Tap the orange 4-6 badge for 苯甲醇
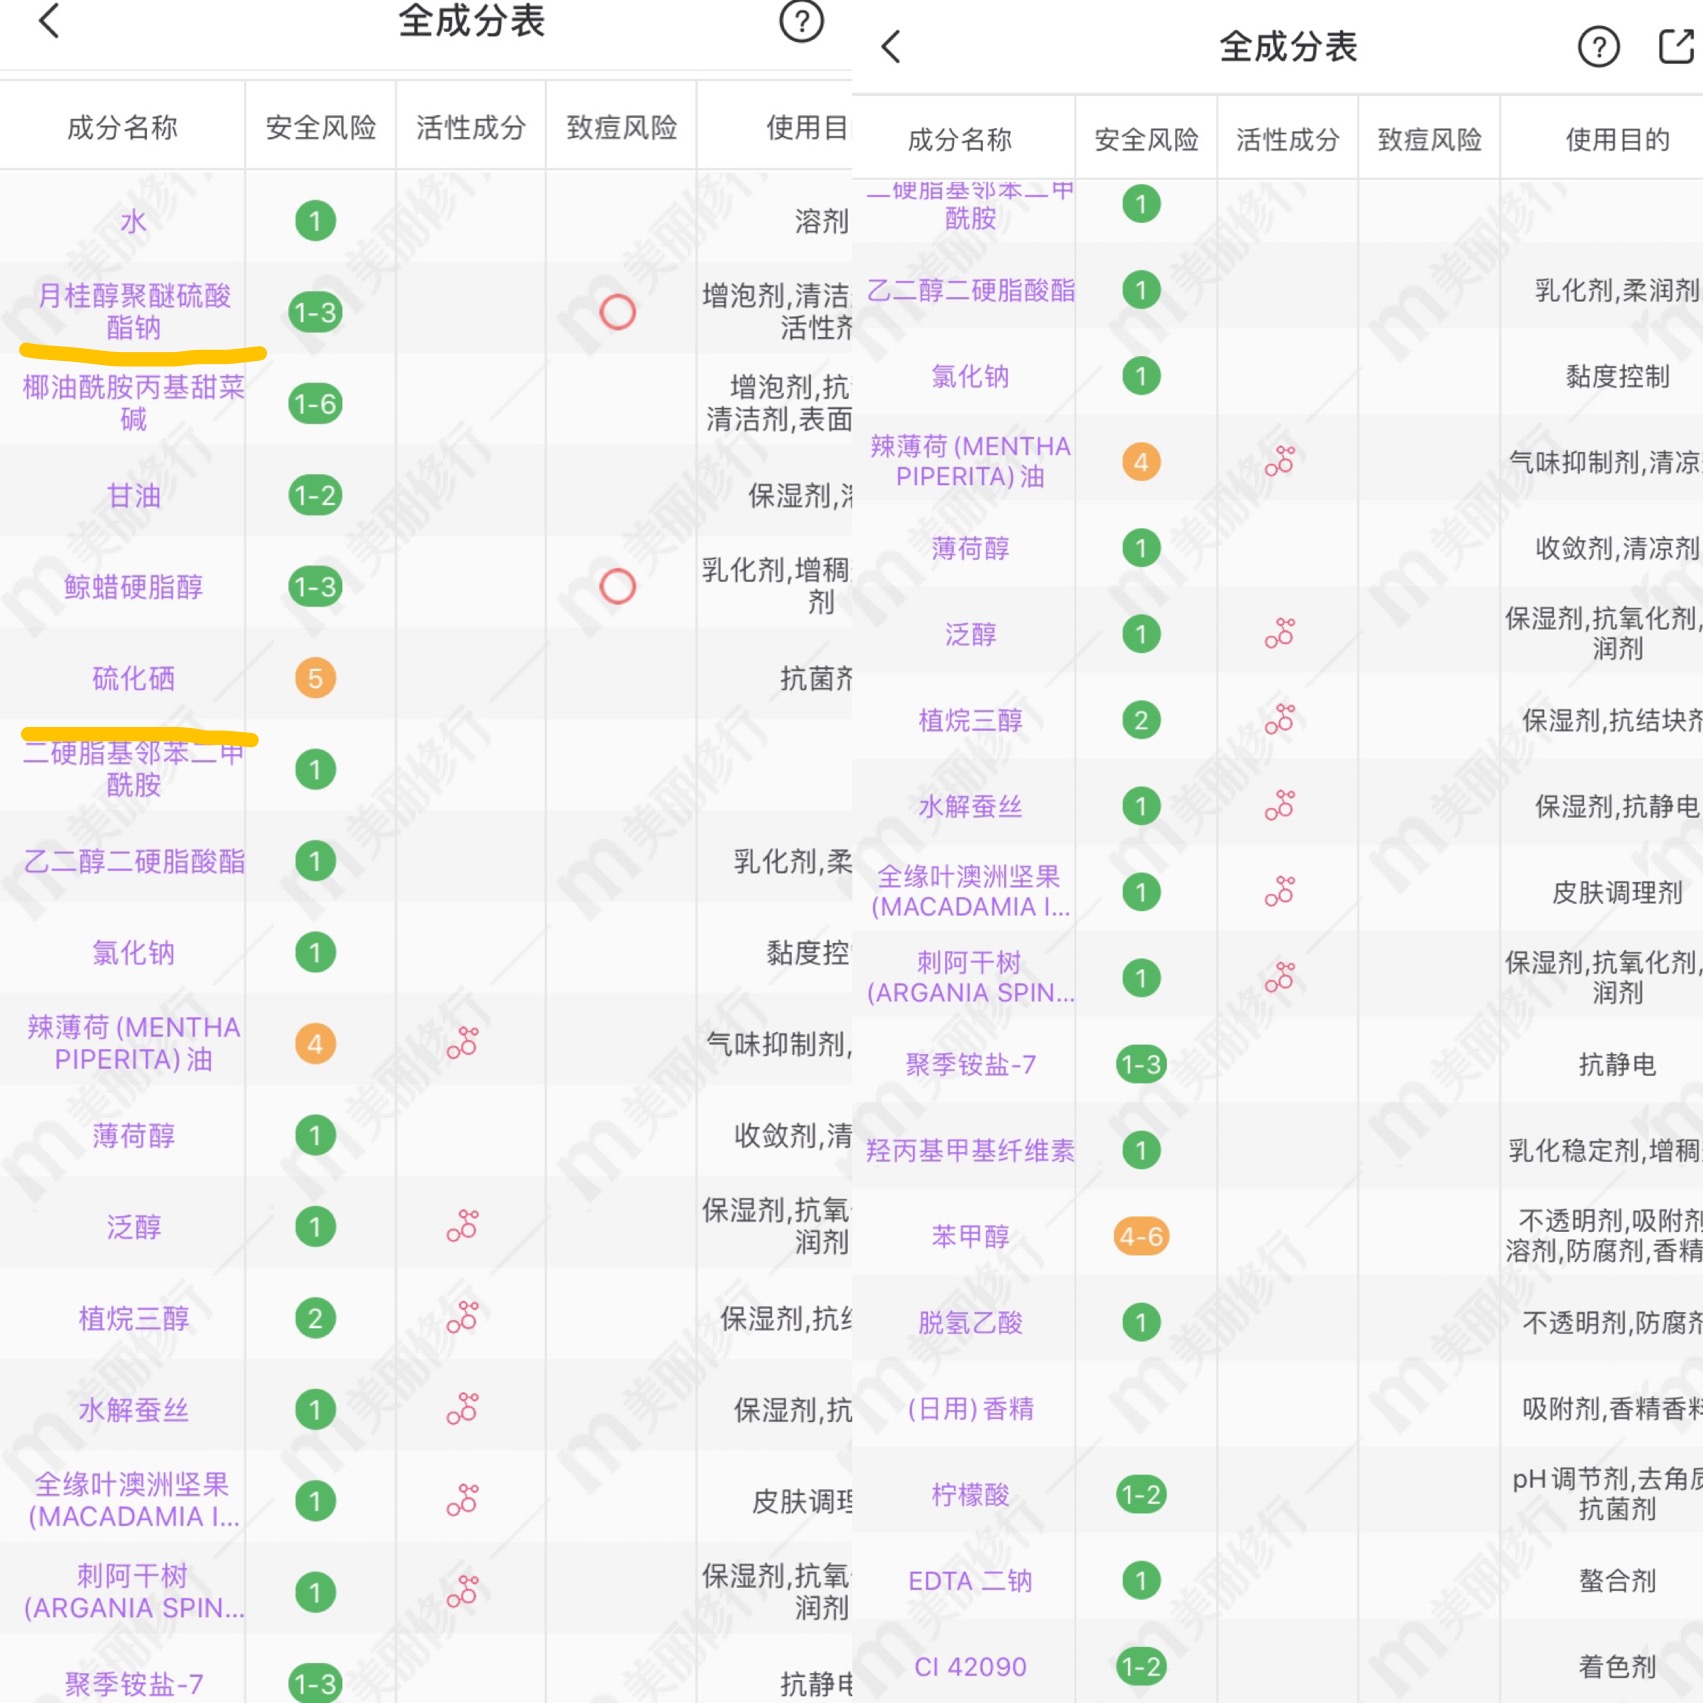 (x=1140, y=1237)
